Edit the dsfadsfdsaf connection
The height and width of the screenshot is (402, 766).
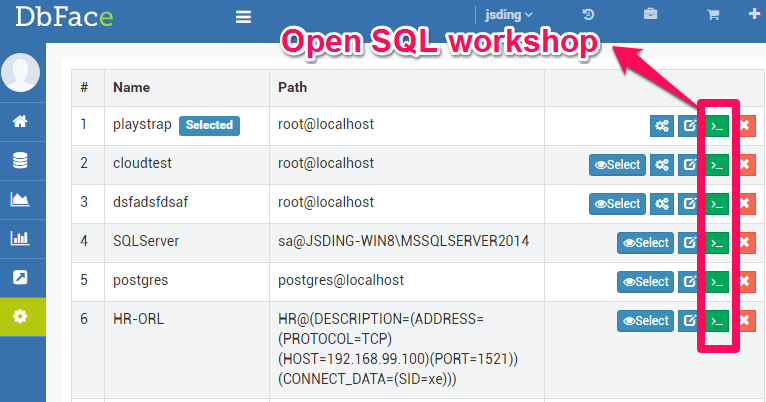(689, 204)
